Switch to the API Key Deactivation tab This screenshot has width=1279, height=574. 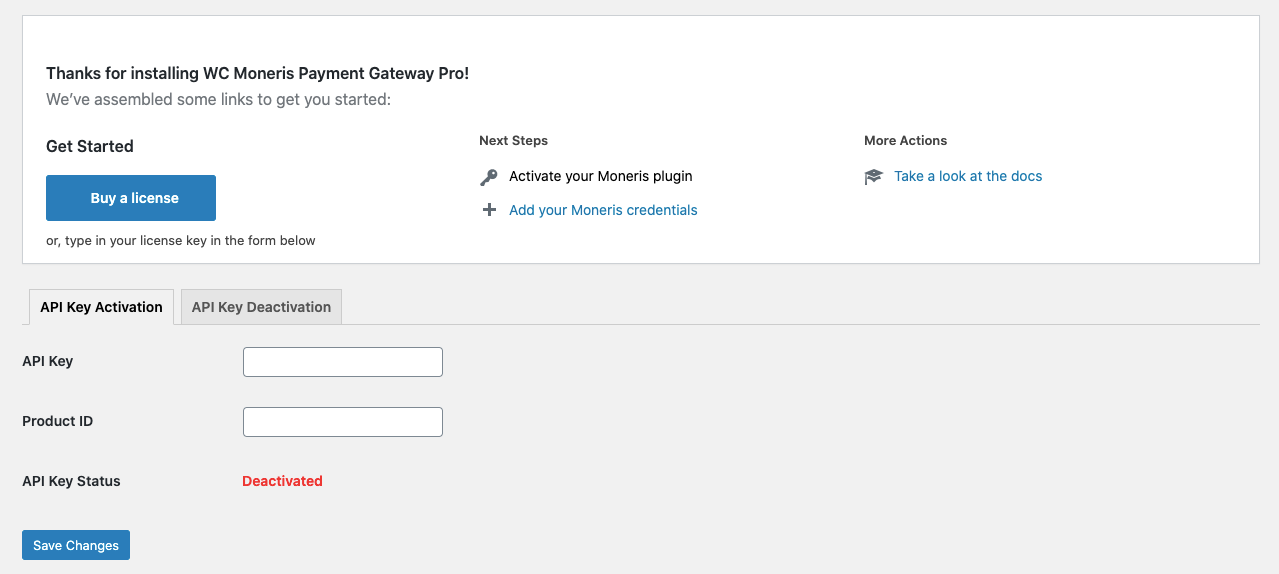click(261, 307)
